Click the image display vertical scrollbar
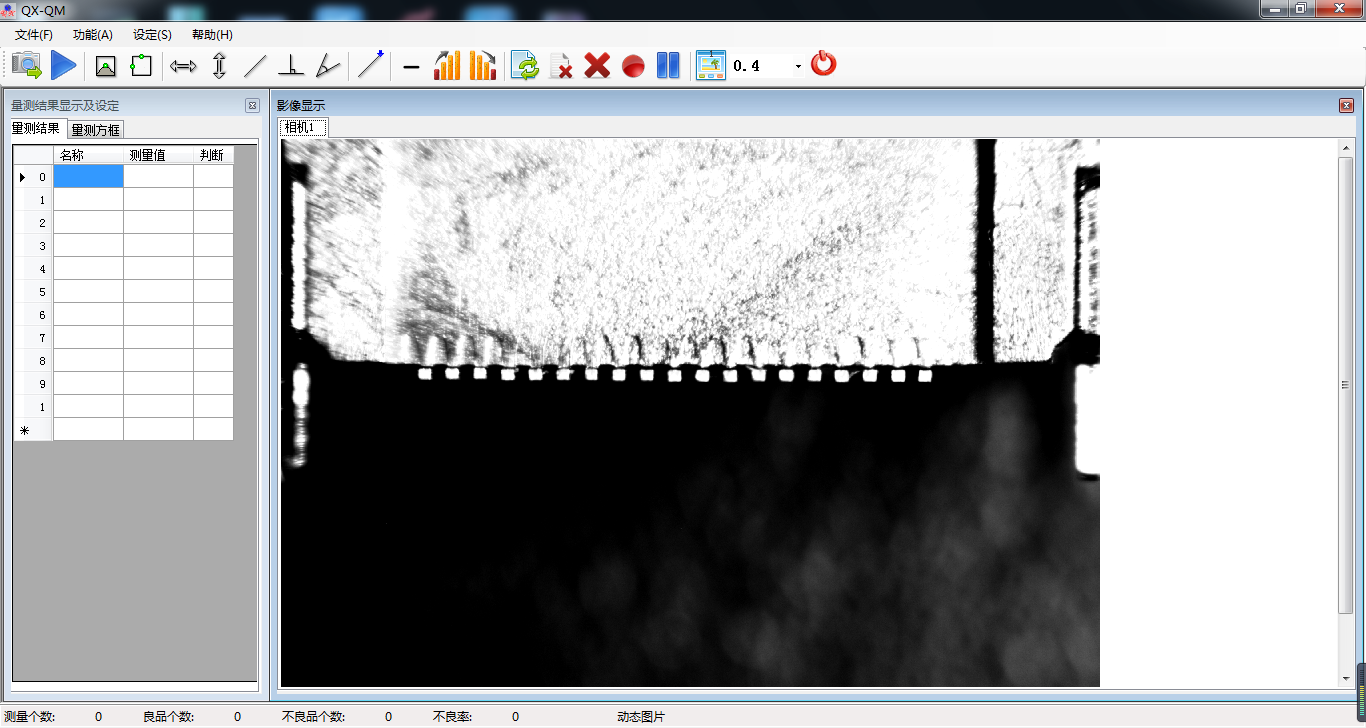This screenshot has height=728, width=1366. click(1345, 384)
